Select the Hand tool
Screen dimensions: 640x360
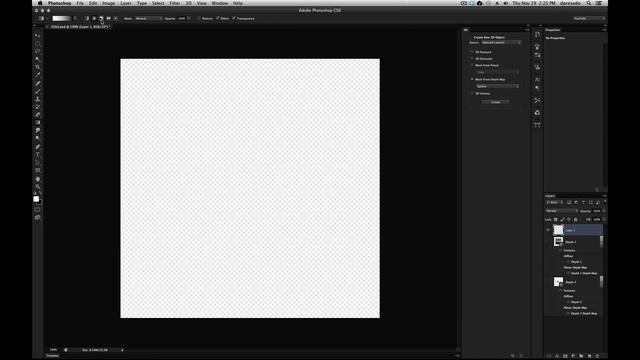[38, 179]
